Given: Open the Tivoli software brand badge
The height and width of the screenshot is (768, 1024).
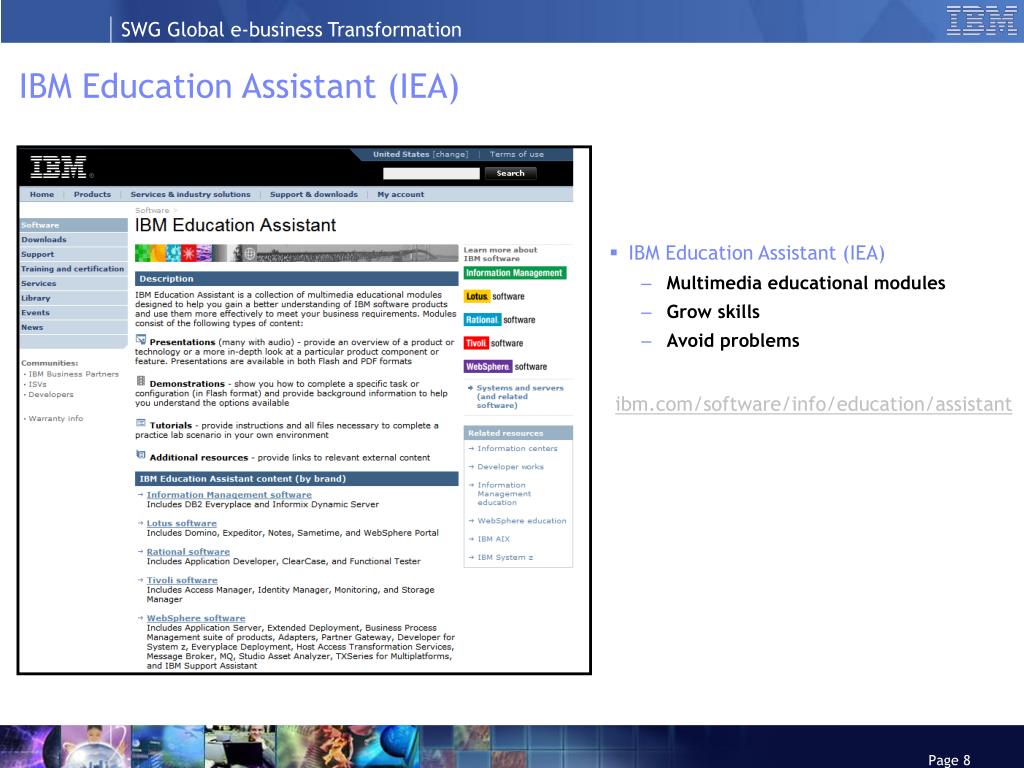Looking at the screenshot, I should click(494, 344).
